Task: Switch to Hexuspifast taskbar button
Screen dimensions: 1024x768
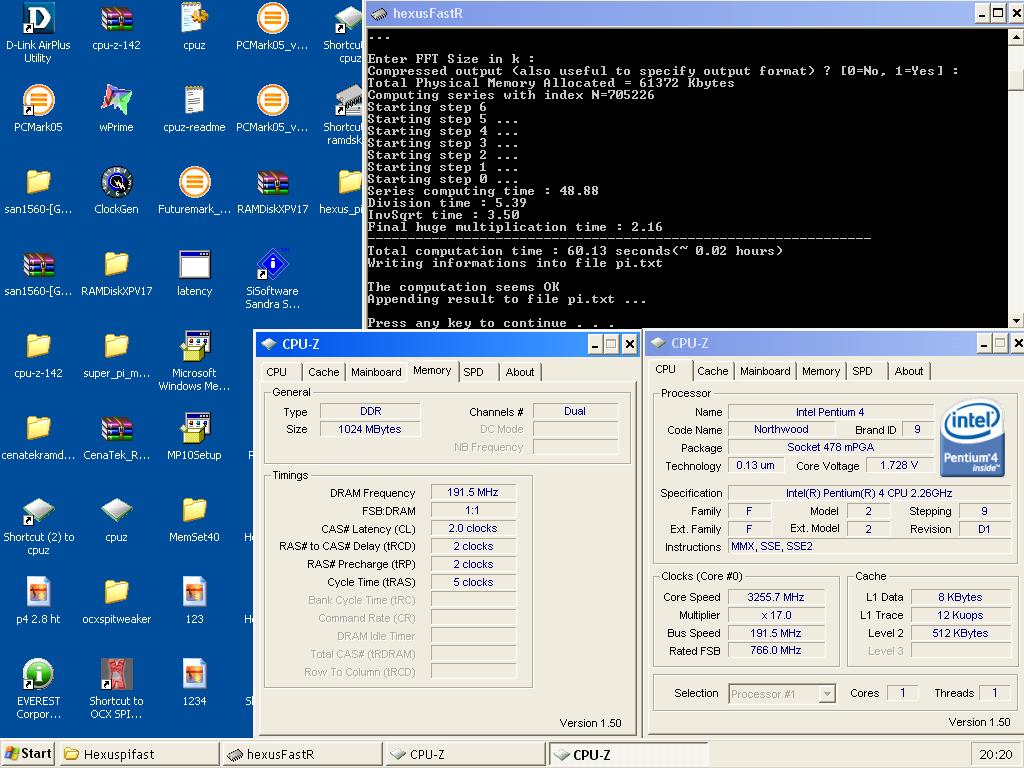Action: click(139, 754)
